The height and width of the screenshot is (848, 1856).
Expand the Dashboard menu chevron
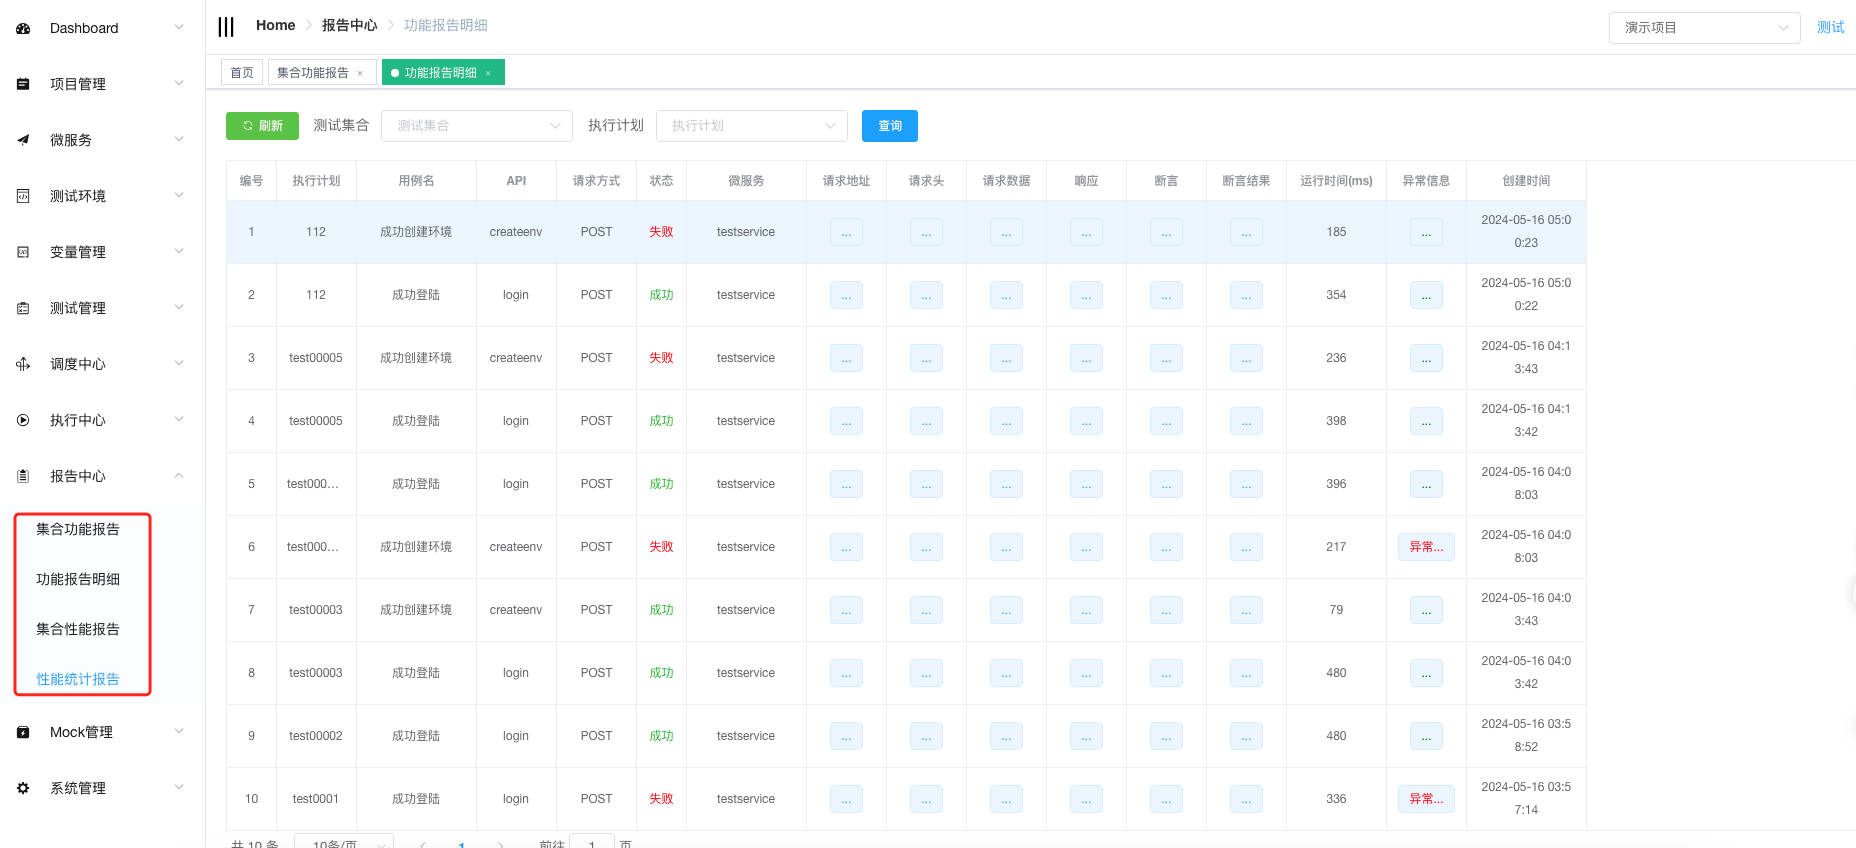(179, 28)
